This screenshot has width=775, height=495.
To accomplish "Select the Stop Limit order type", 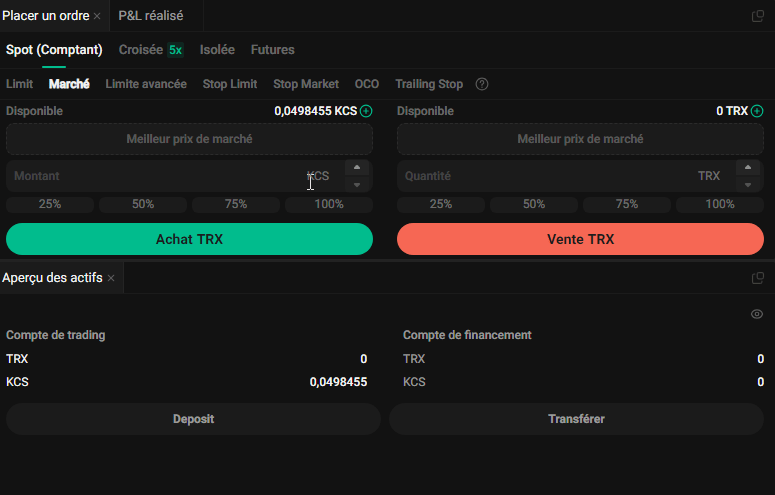I will tap(230, 84).
